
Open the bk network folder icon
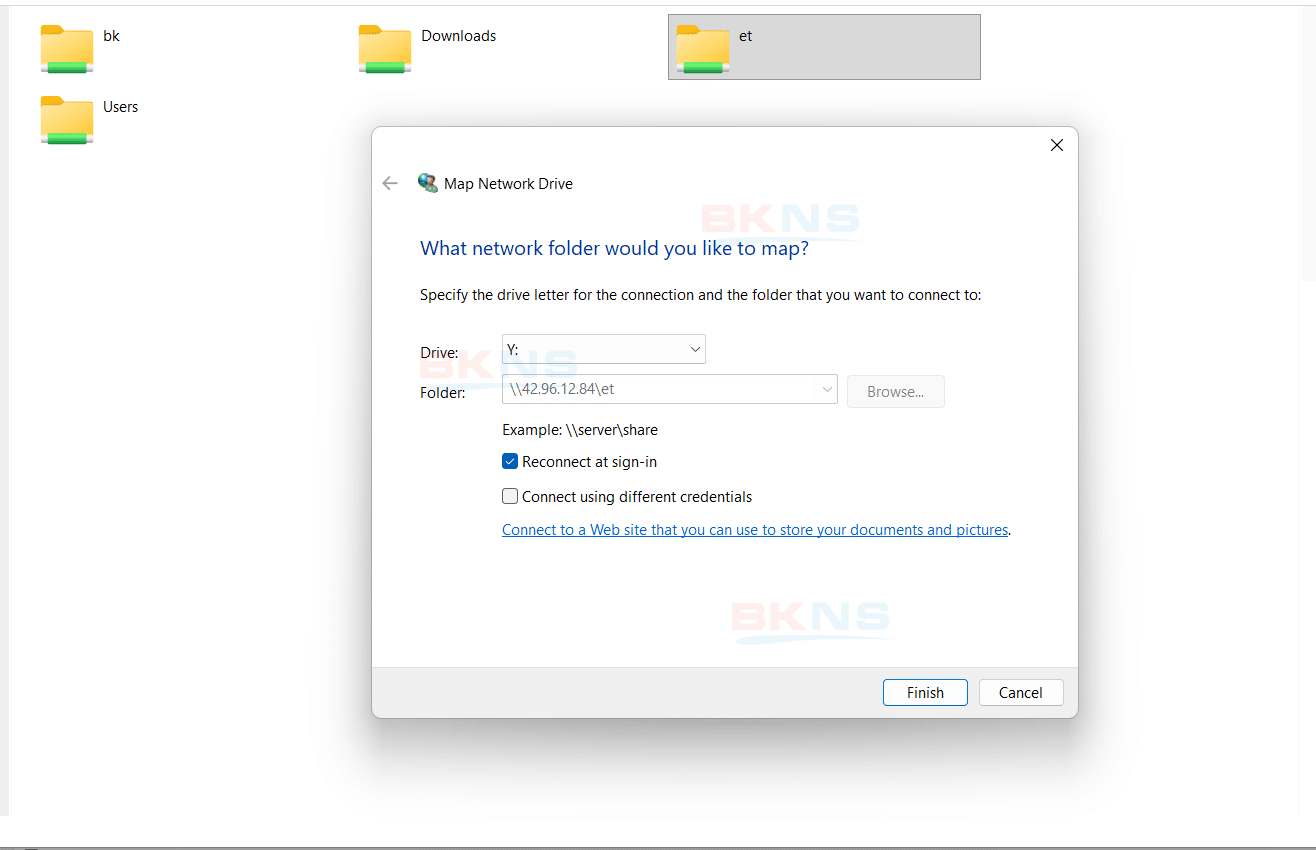(66, 49)
